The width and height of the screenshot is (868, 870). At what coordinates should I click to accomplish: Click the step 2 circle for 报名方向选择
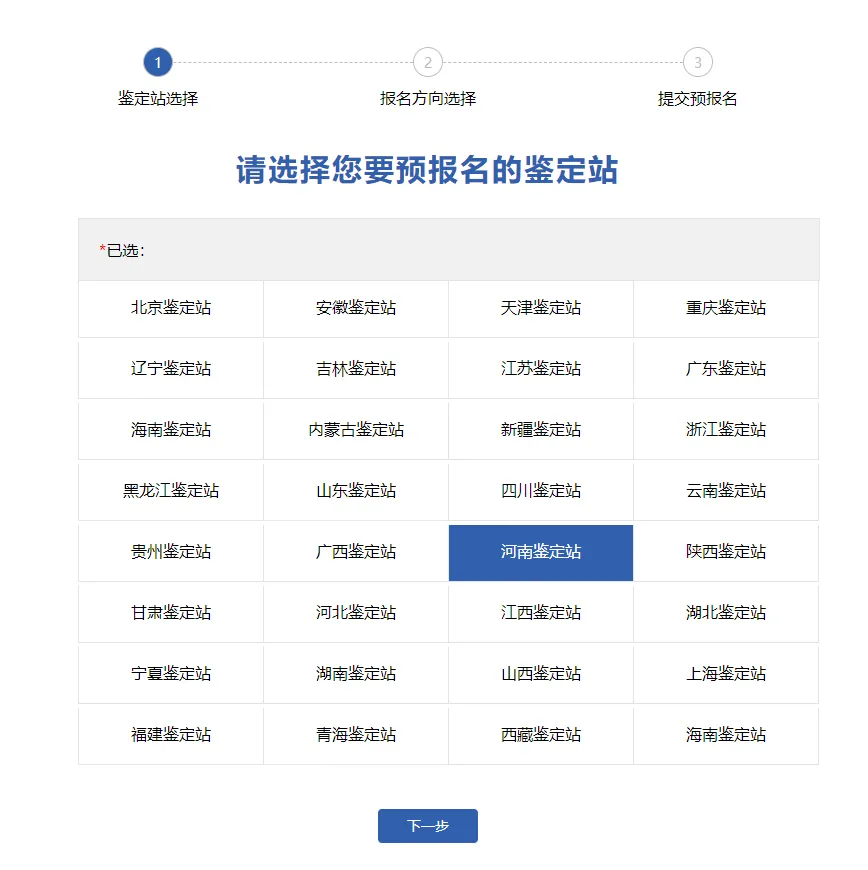click(x=428, y=62)
